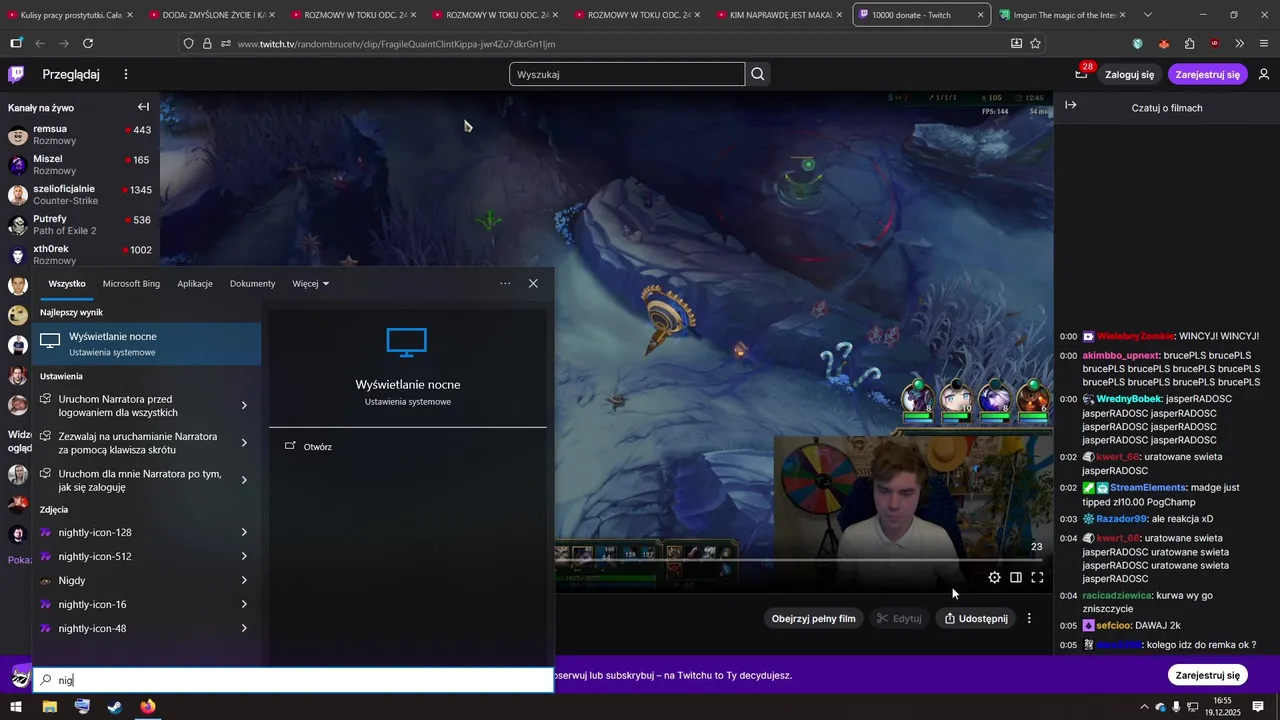1280x720 pixels.
Task: Switch to Imgur browser tab
Action: click(1062, 15)
